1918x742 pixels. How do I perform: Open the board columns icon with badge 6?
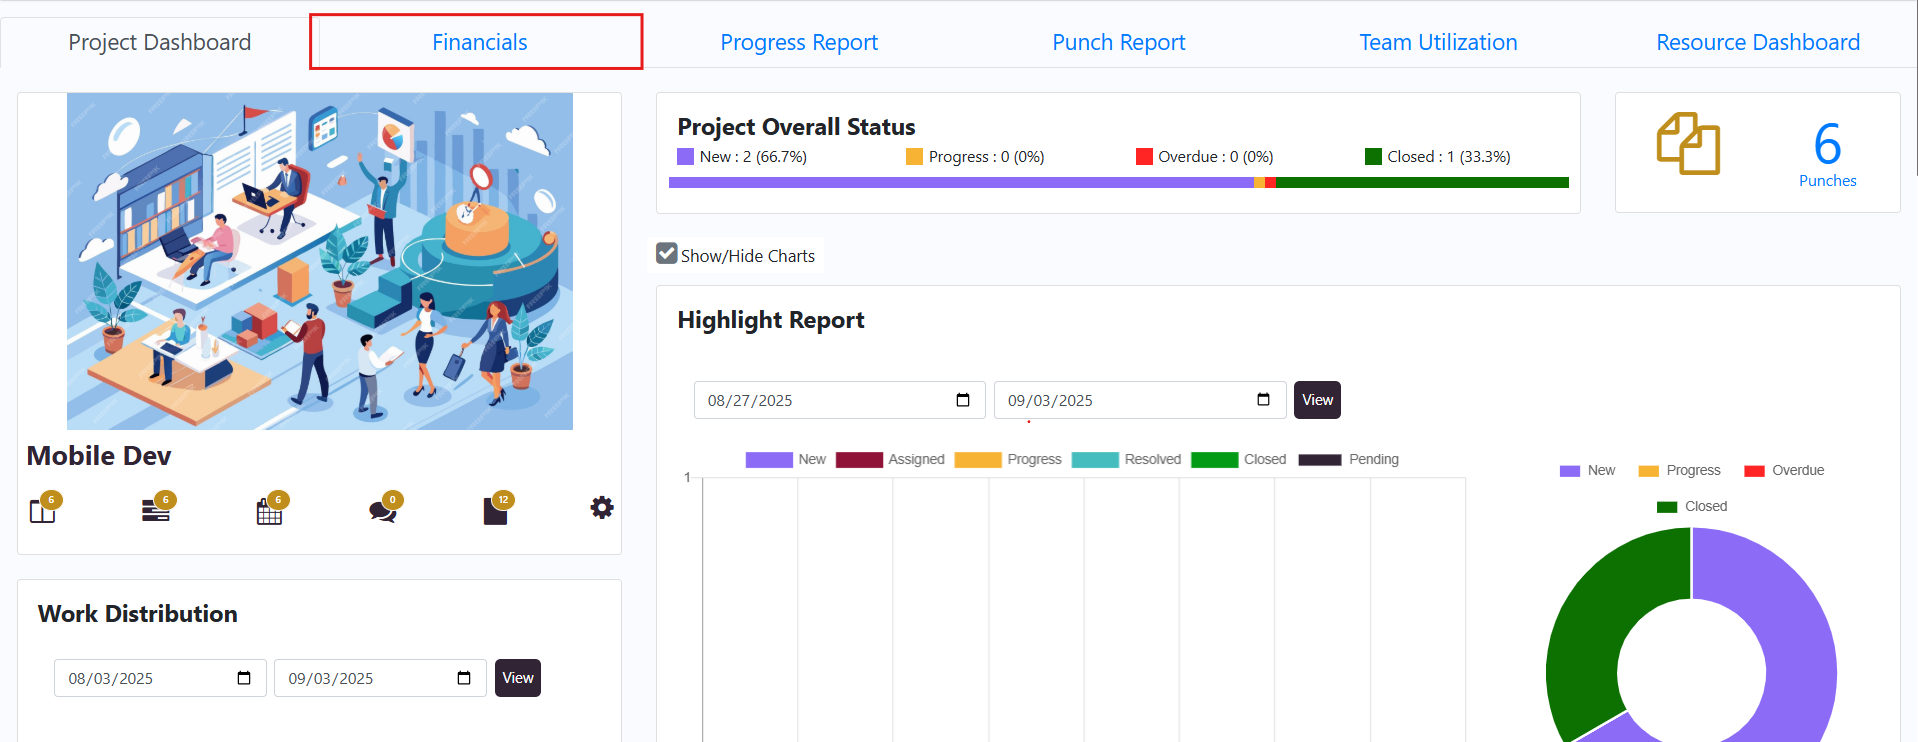coord(43,510)
